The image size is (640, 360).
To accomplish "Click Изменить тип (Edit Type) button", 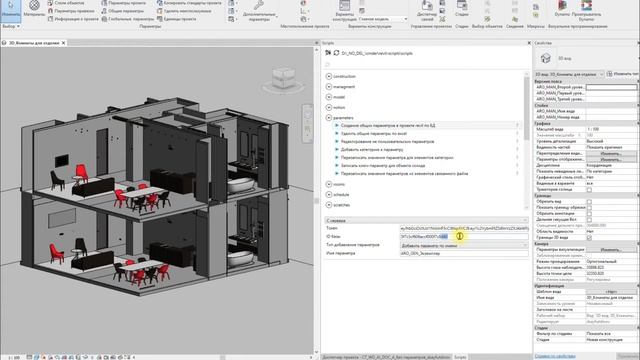I will [x=622, y=74].
